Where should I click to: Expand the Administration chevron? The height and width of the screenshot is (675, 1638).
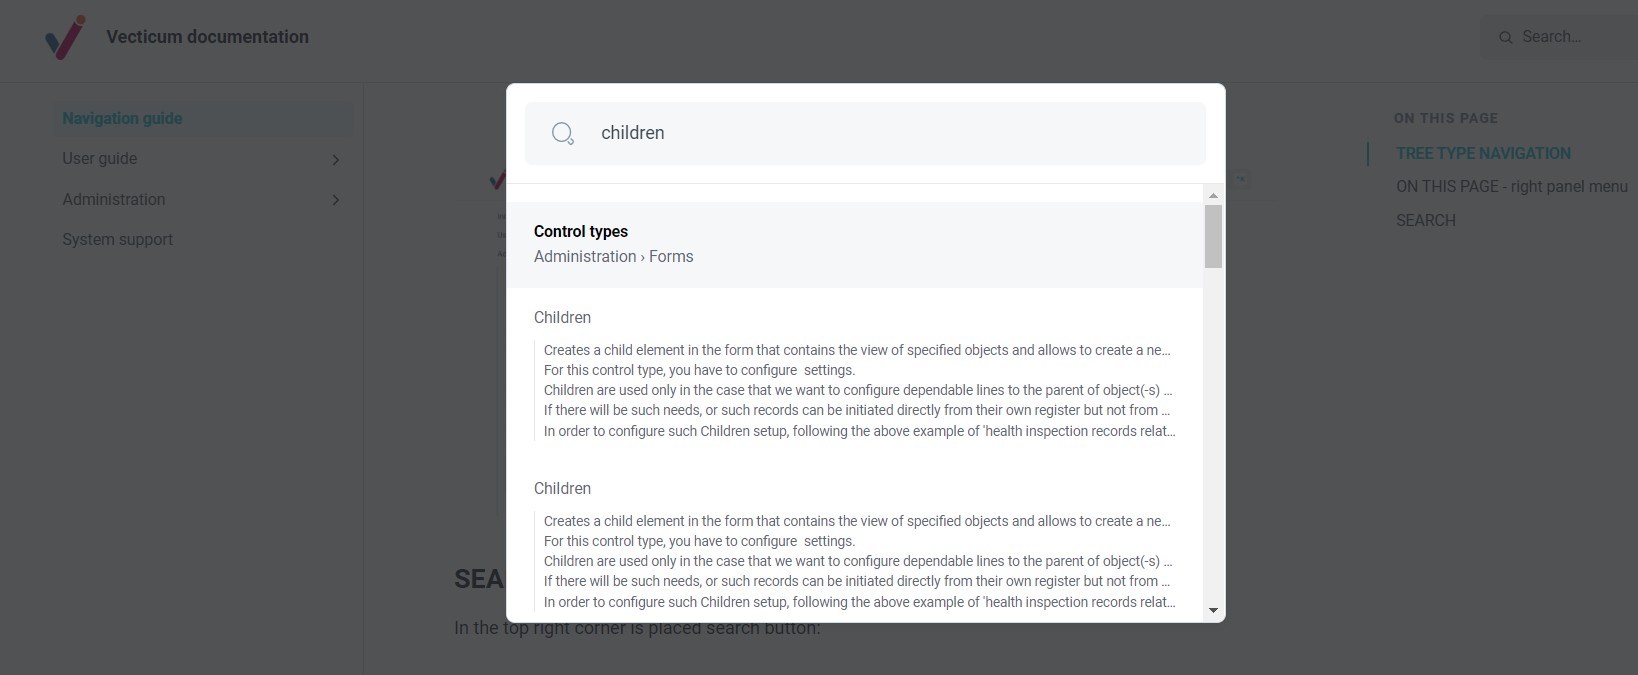click(336, 200)
